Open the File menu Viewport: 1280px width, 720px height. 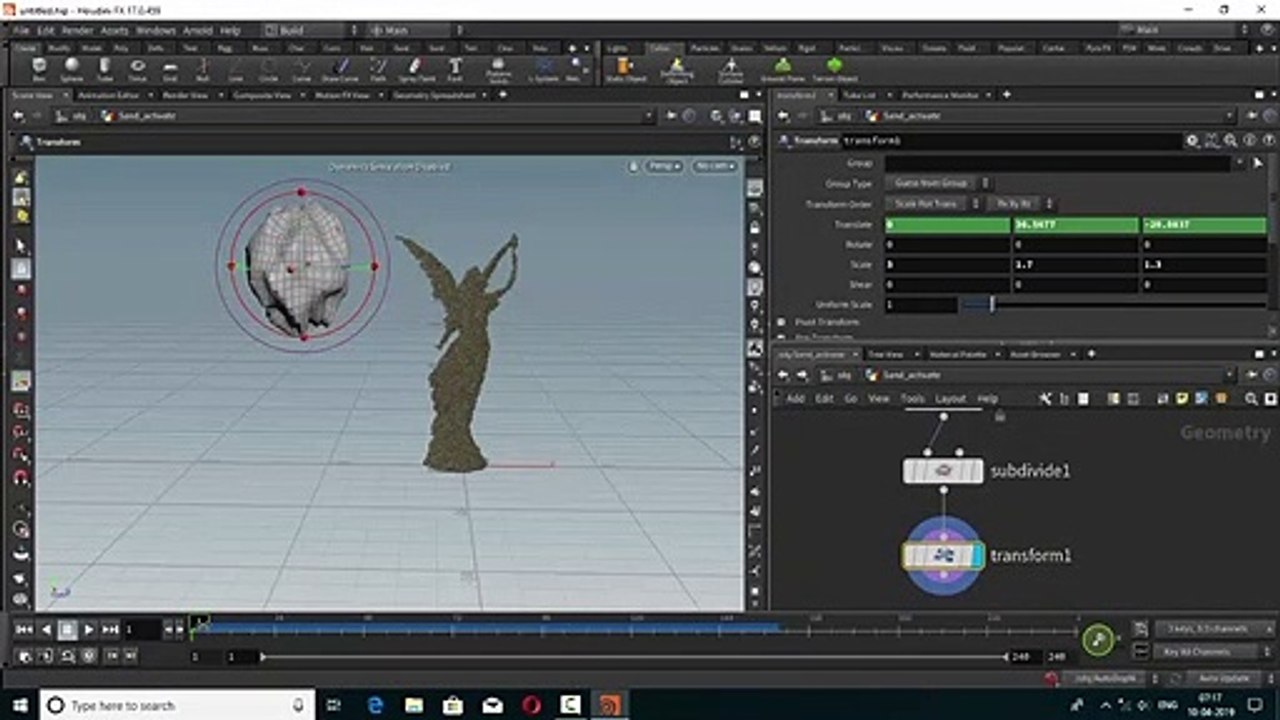pyautogui.click(x=21, y=31)
